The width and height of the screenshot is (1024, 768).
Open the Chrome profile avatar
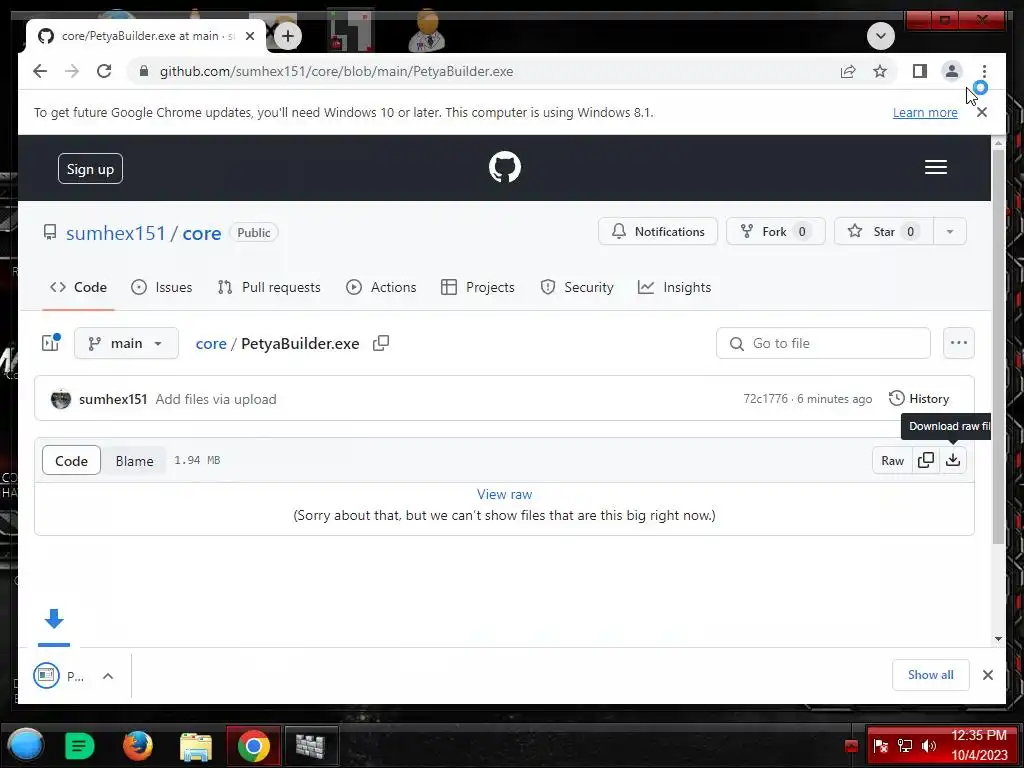pos(952,71)
